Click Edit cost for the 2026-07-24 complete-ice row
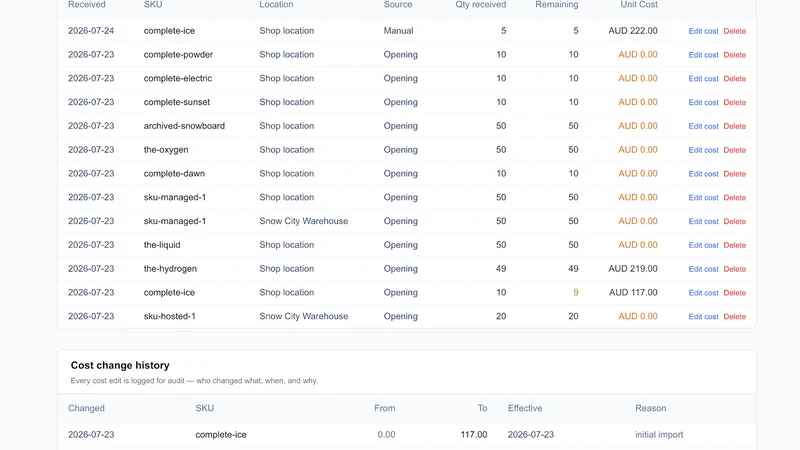Image resolution: width=800 pixels, height=450 pixels. pos(703,31)
